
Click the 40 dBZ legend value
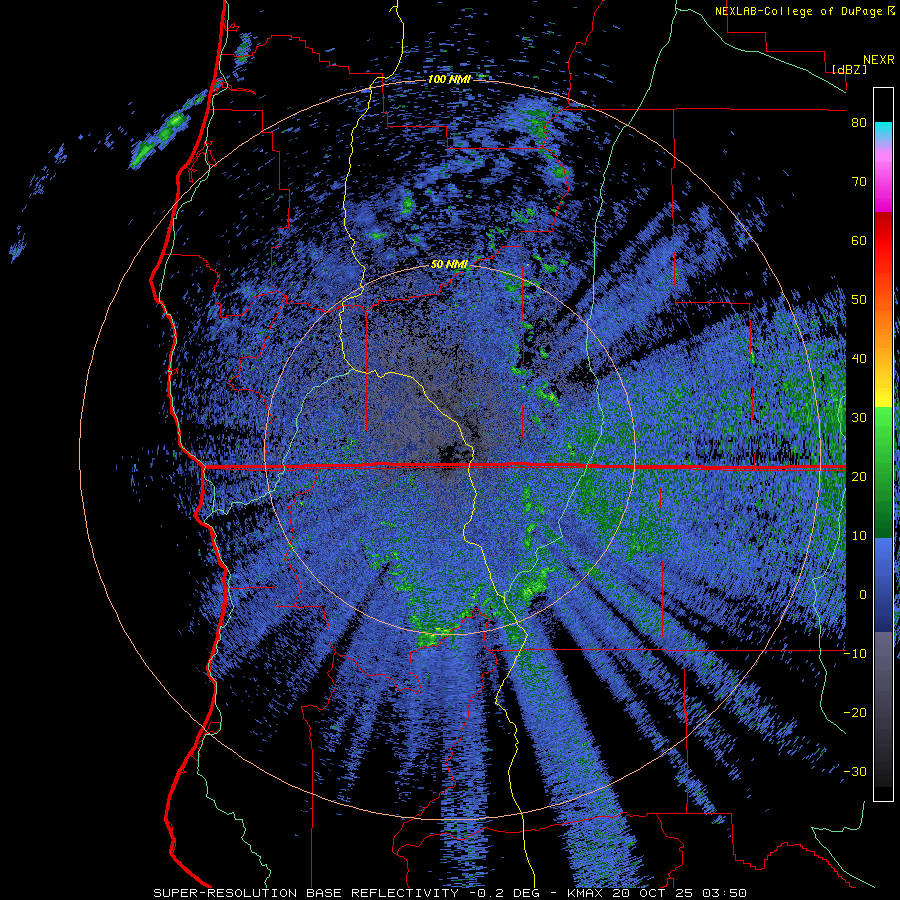click(x=859, y=359)
